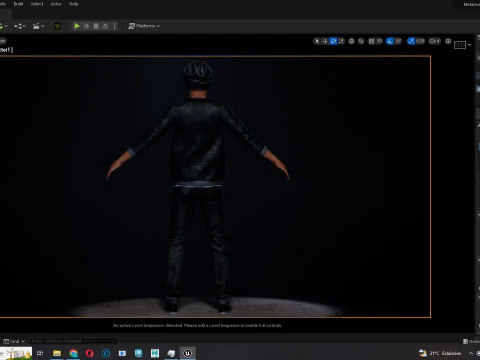Click the blue circular C app taskbar icon
The image size is (480, 360).
click(106, 353)
